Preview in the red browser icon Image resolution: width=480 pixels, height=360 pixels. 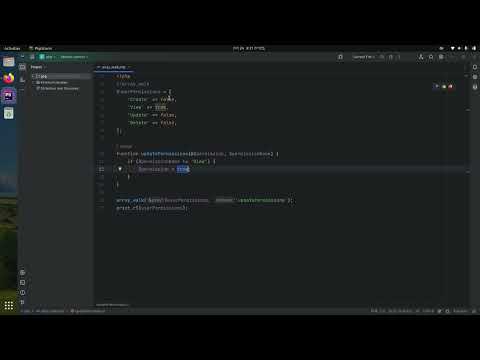451,87
